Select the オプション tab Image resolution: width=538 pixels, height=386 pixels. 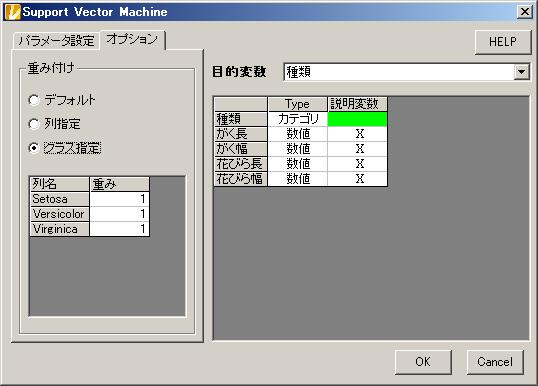pyautogui.click(x=132, y=39)
